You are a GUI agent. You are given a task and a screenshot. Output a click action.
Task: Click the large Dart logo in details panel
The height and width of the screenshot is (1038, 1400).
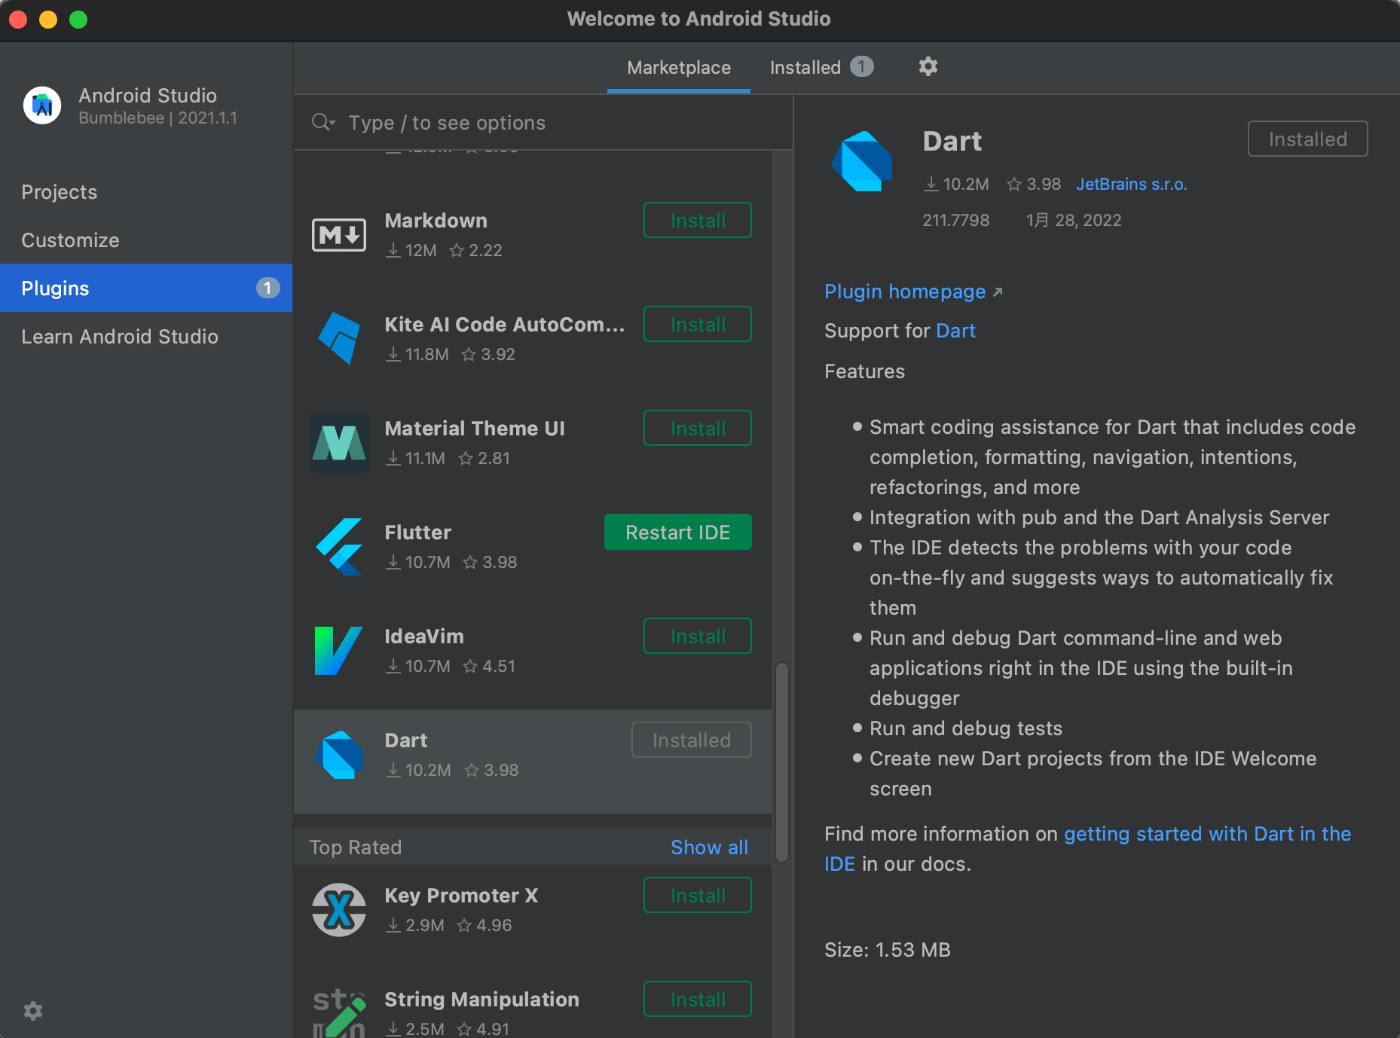(x=862, y=161)
